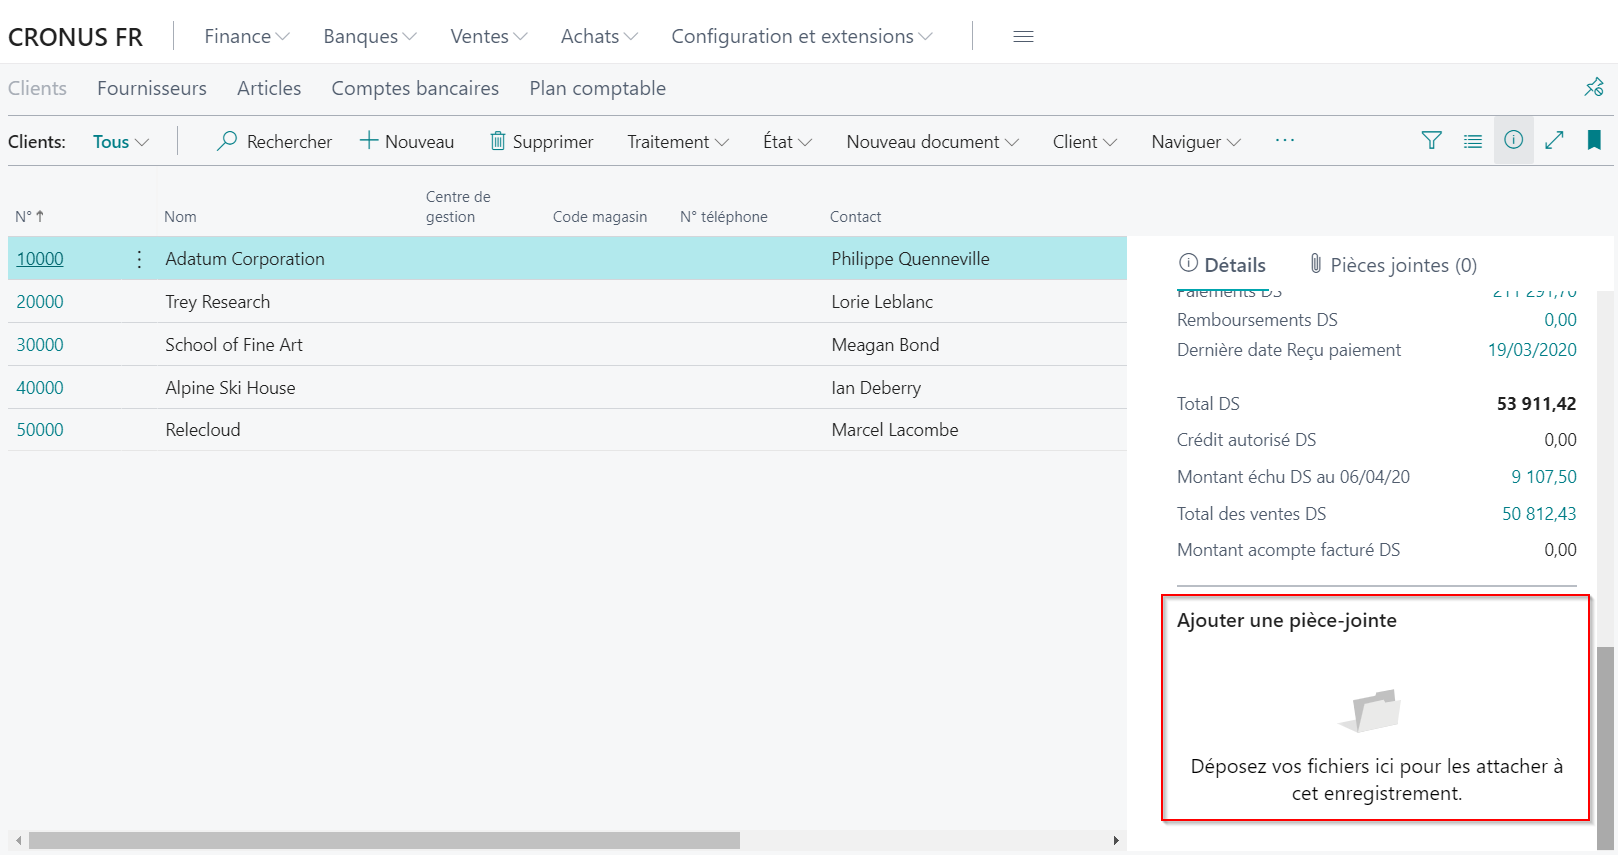The height and width of the screenshot is (855, 1618).
Task: Click the bookmark this page icon
Action: point(1594,141)
